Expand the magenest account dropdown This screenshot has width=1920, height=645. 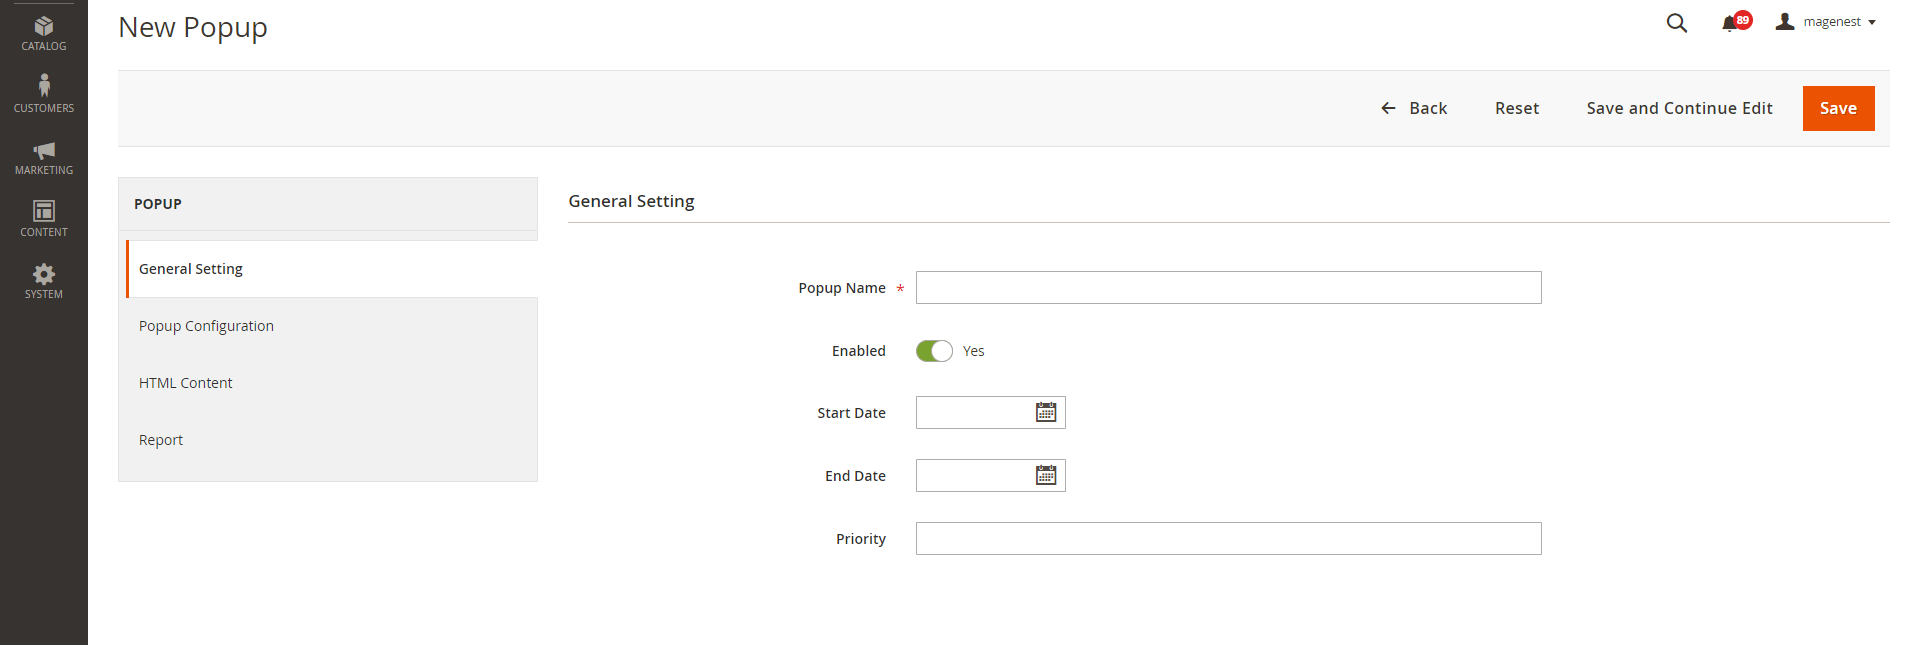(x=1826, y=22)
